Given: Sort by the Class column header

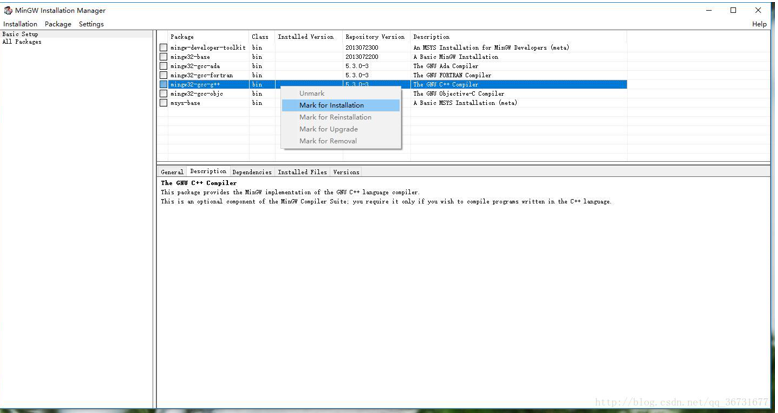Looking at the screenshot, I should click(261, 37).
